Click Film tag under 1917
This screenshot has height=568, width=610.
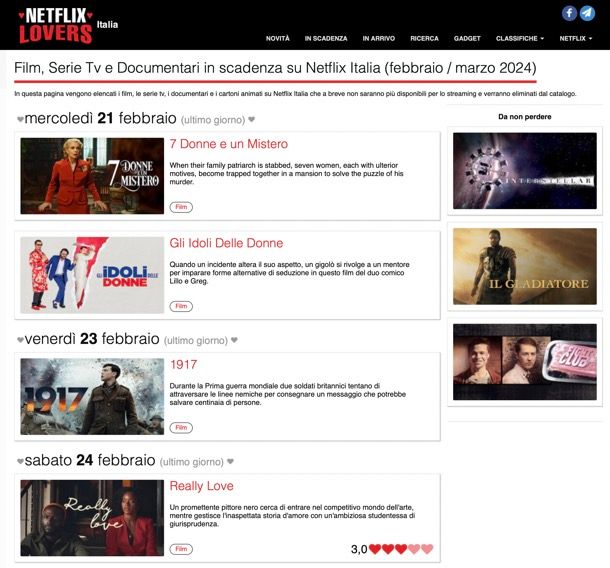[181, 428]
